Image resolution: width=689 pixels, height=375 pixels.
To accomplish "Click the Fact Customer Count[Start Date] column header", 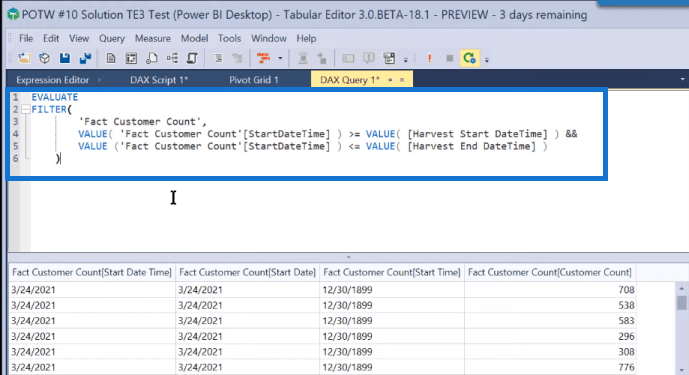I will 247,273.
